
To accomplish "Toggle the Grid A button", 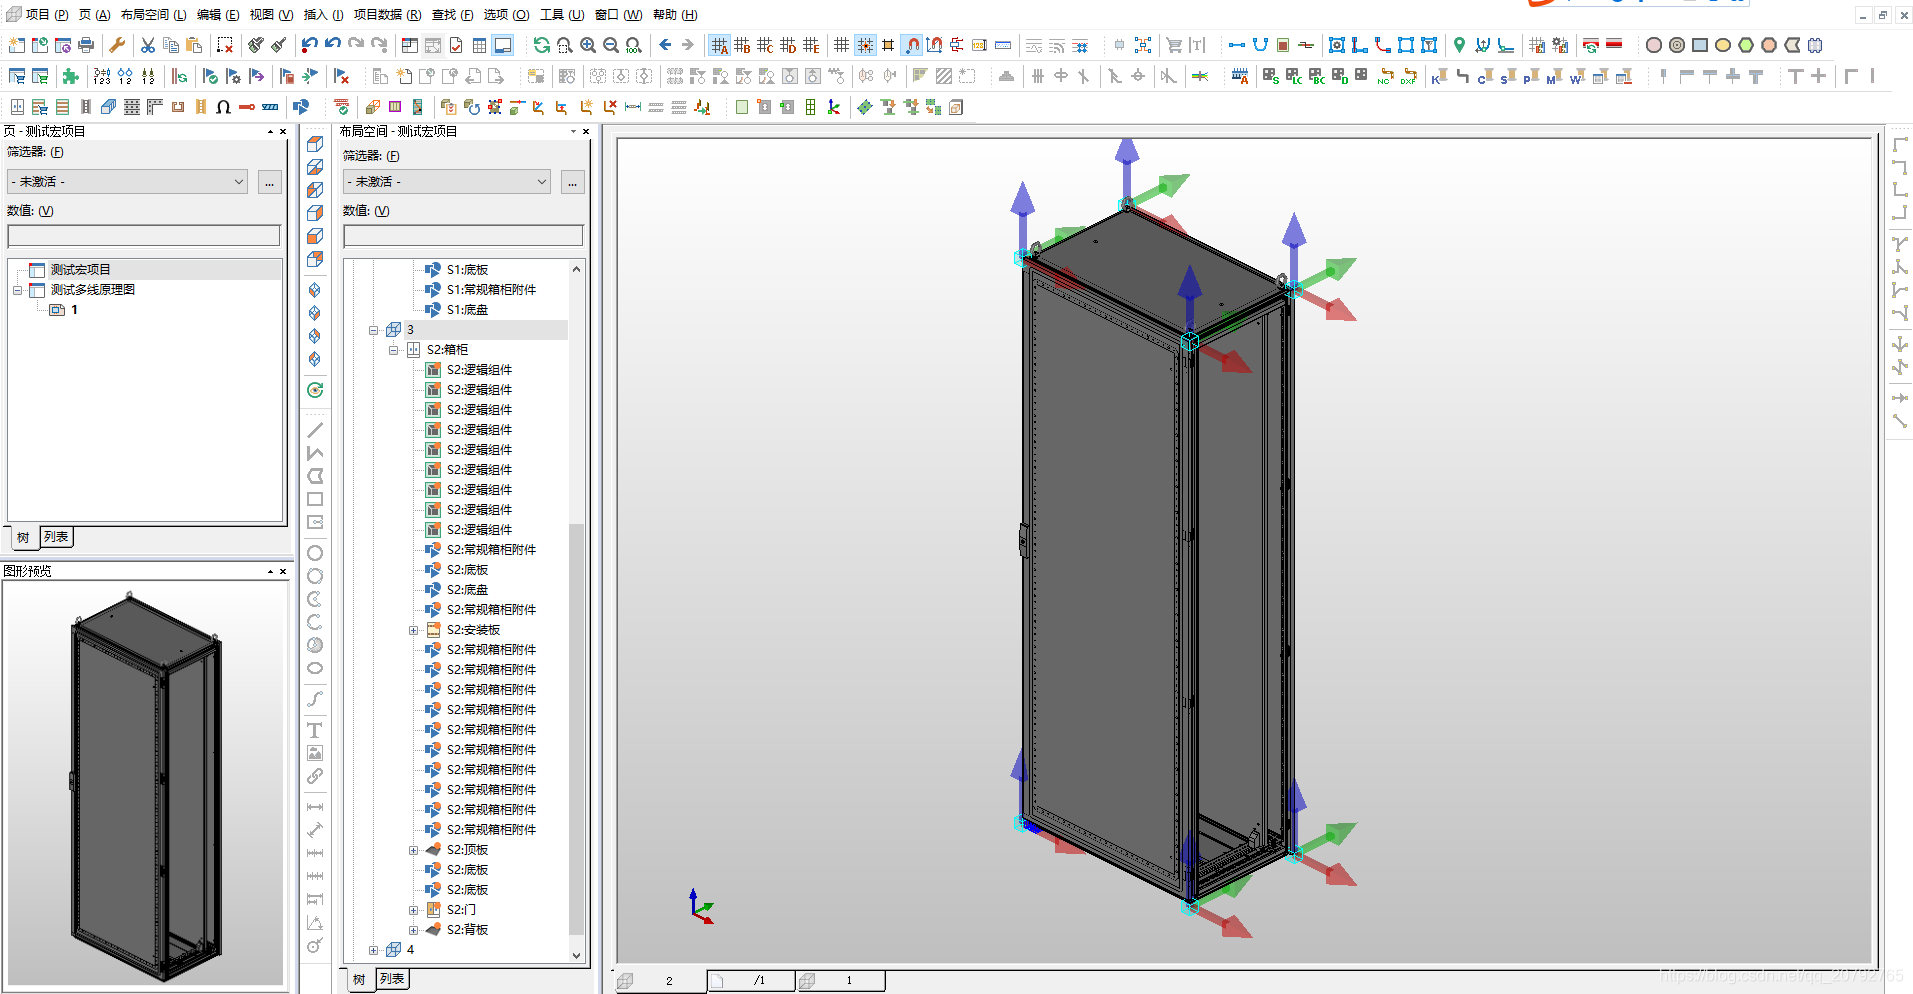I will coord(719,45).
